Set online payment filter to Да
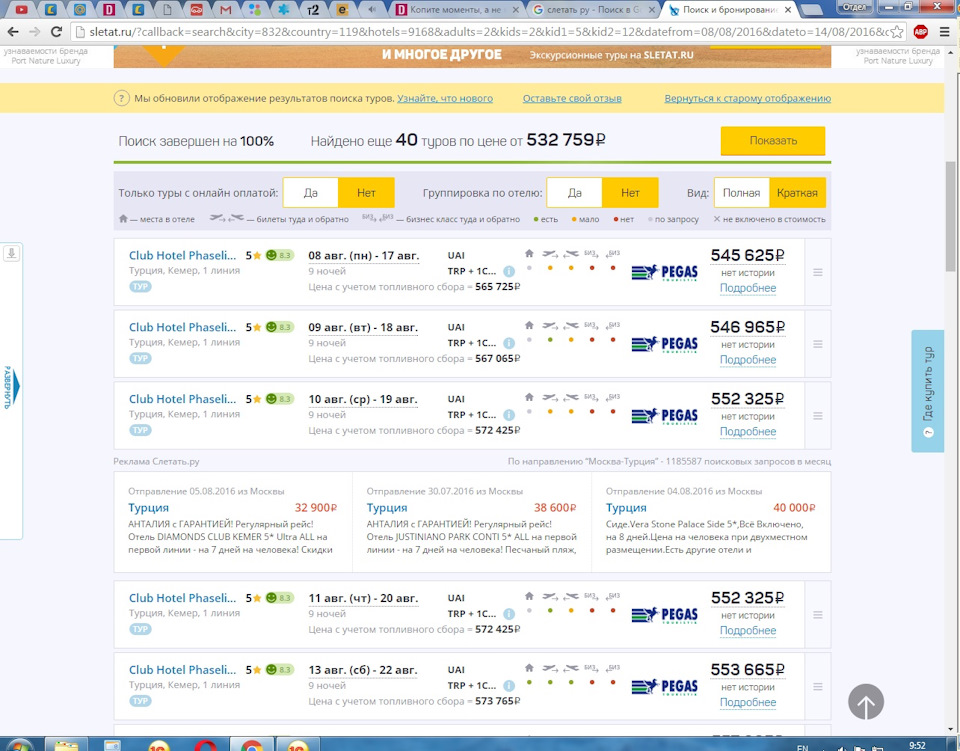 [x=310, y=192]
